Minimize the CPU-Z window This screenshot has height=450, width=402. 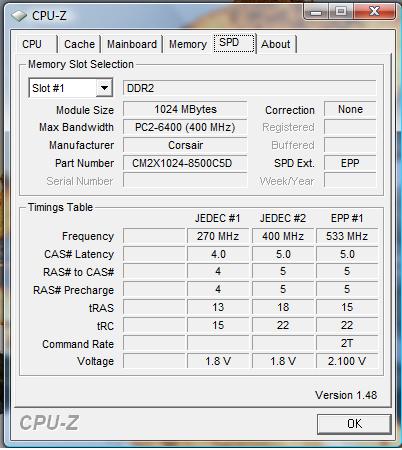[316, 12]
